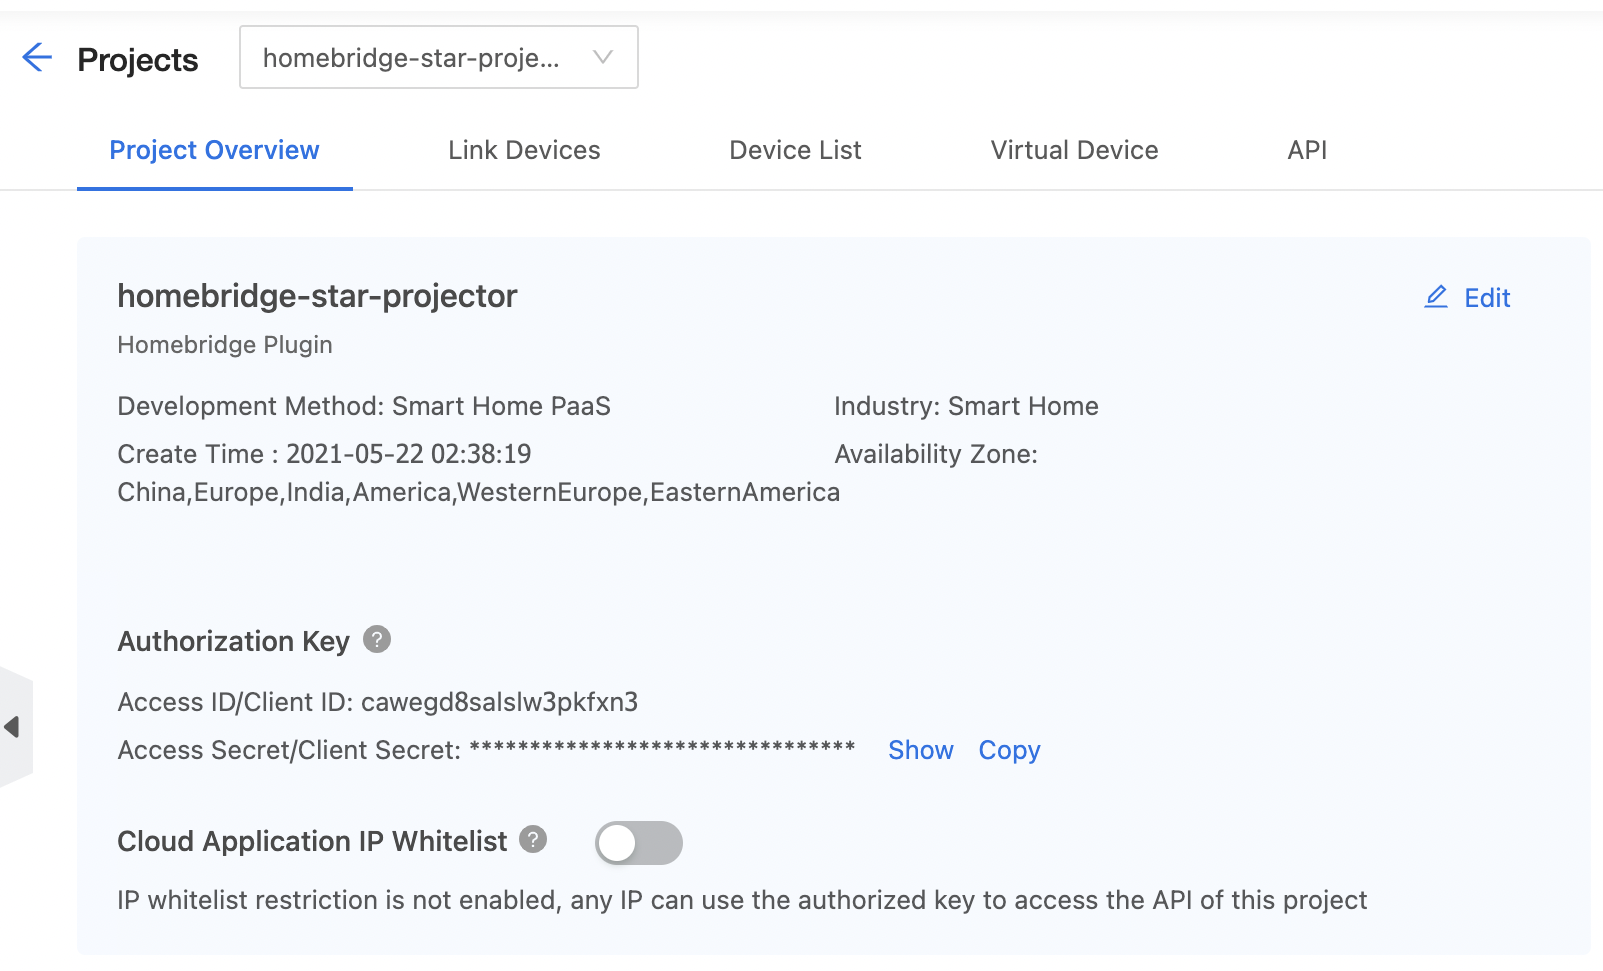Open the homebridge-star-proje... project selector
The image size is (1603, 971).
click(412, 58)
